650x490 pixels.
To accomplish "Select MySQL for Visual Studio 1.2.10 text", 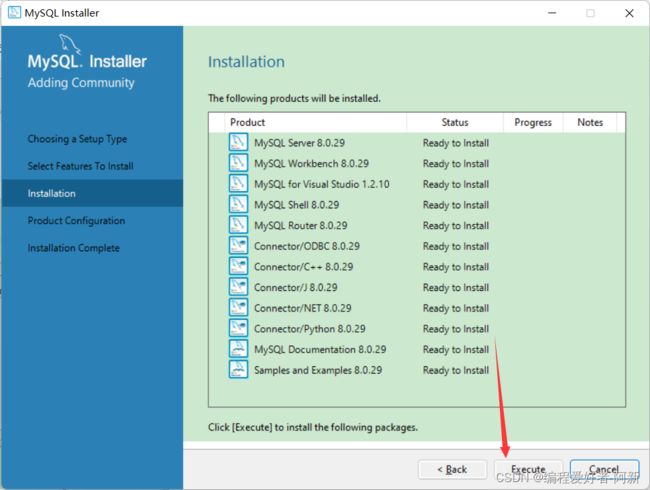I will pyautogui.click(x=322, y=184).
